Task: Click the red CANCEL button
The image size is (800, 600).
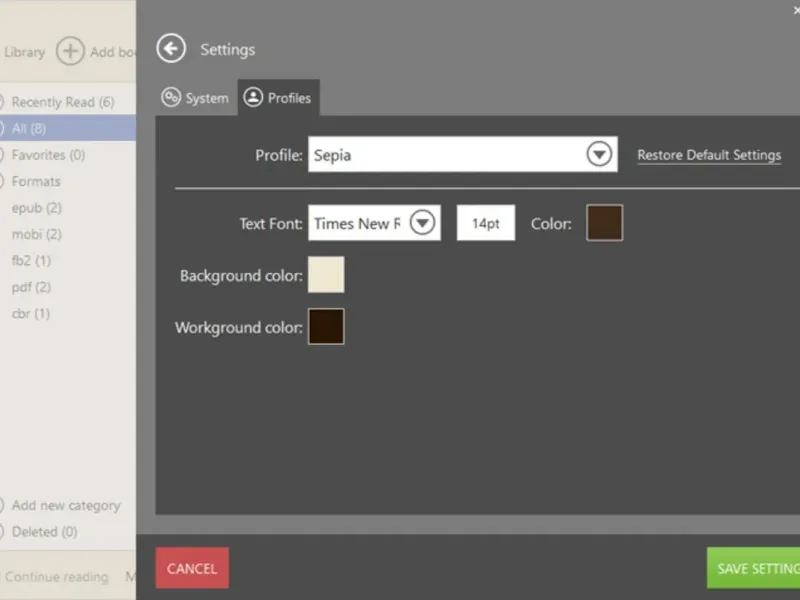Action: pos(192,568)
